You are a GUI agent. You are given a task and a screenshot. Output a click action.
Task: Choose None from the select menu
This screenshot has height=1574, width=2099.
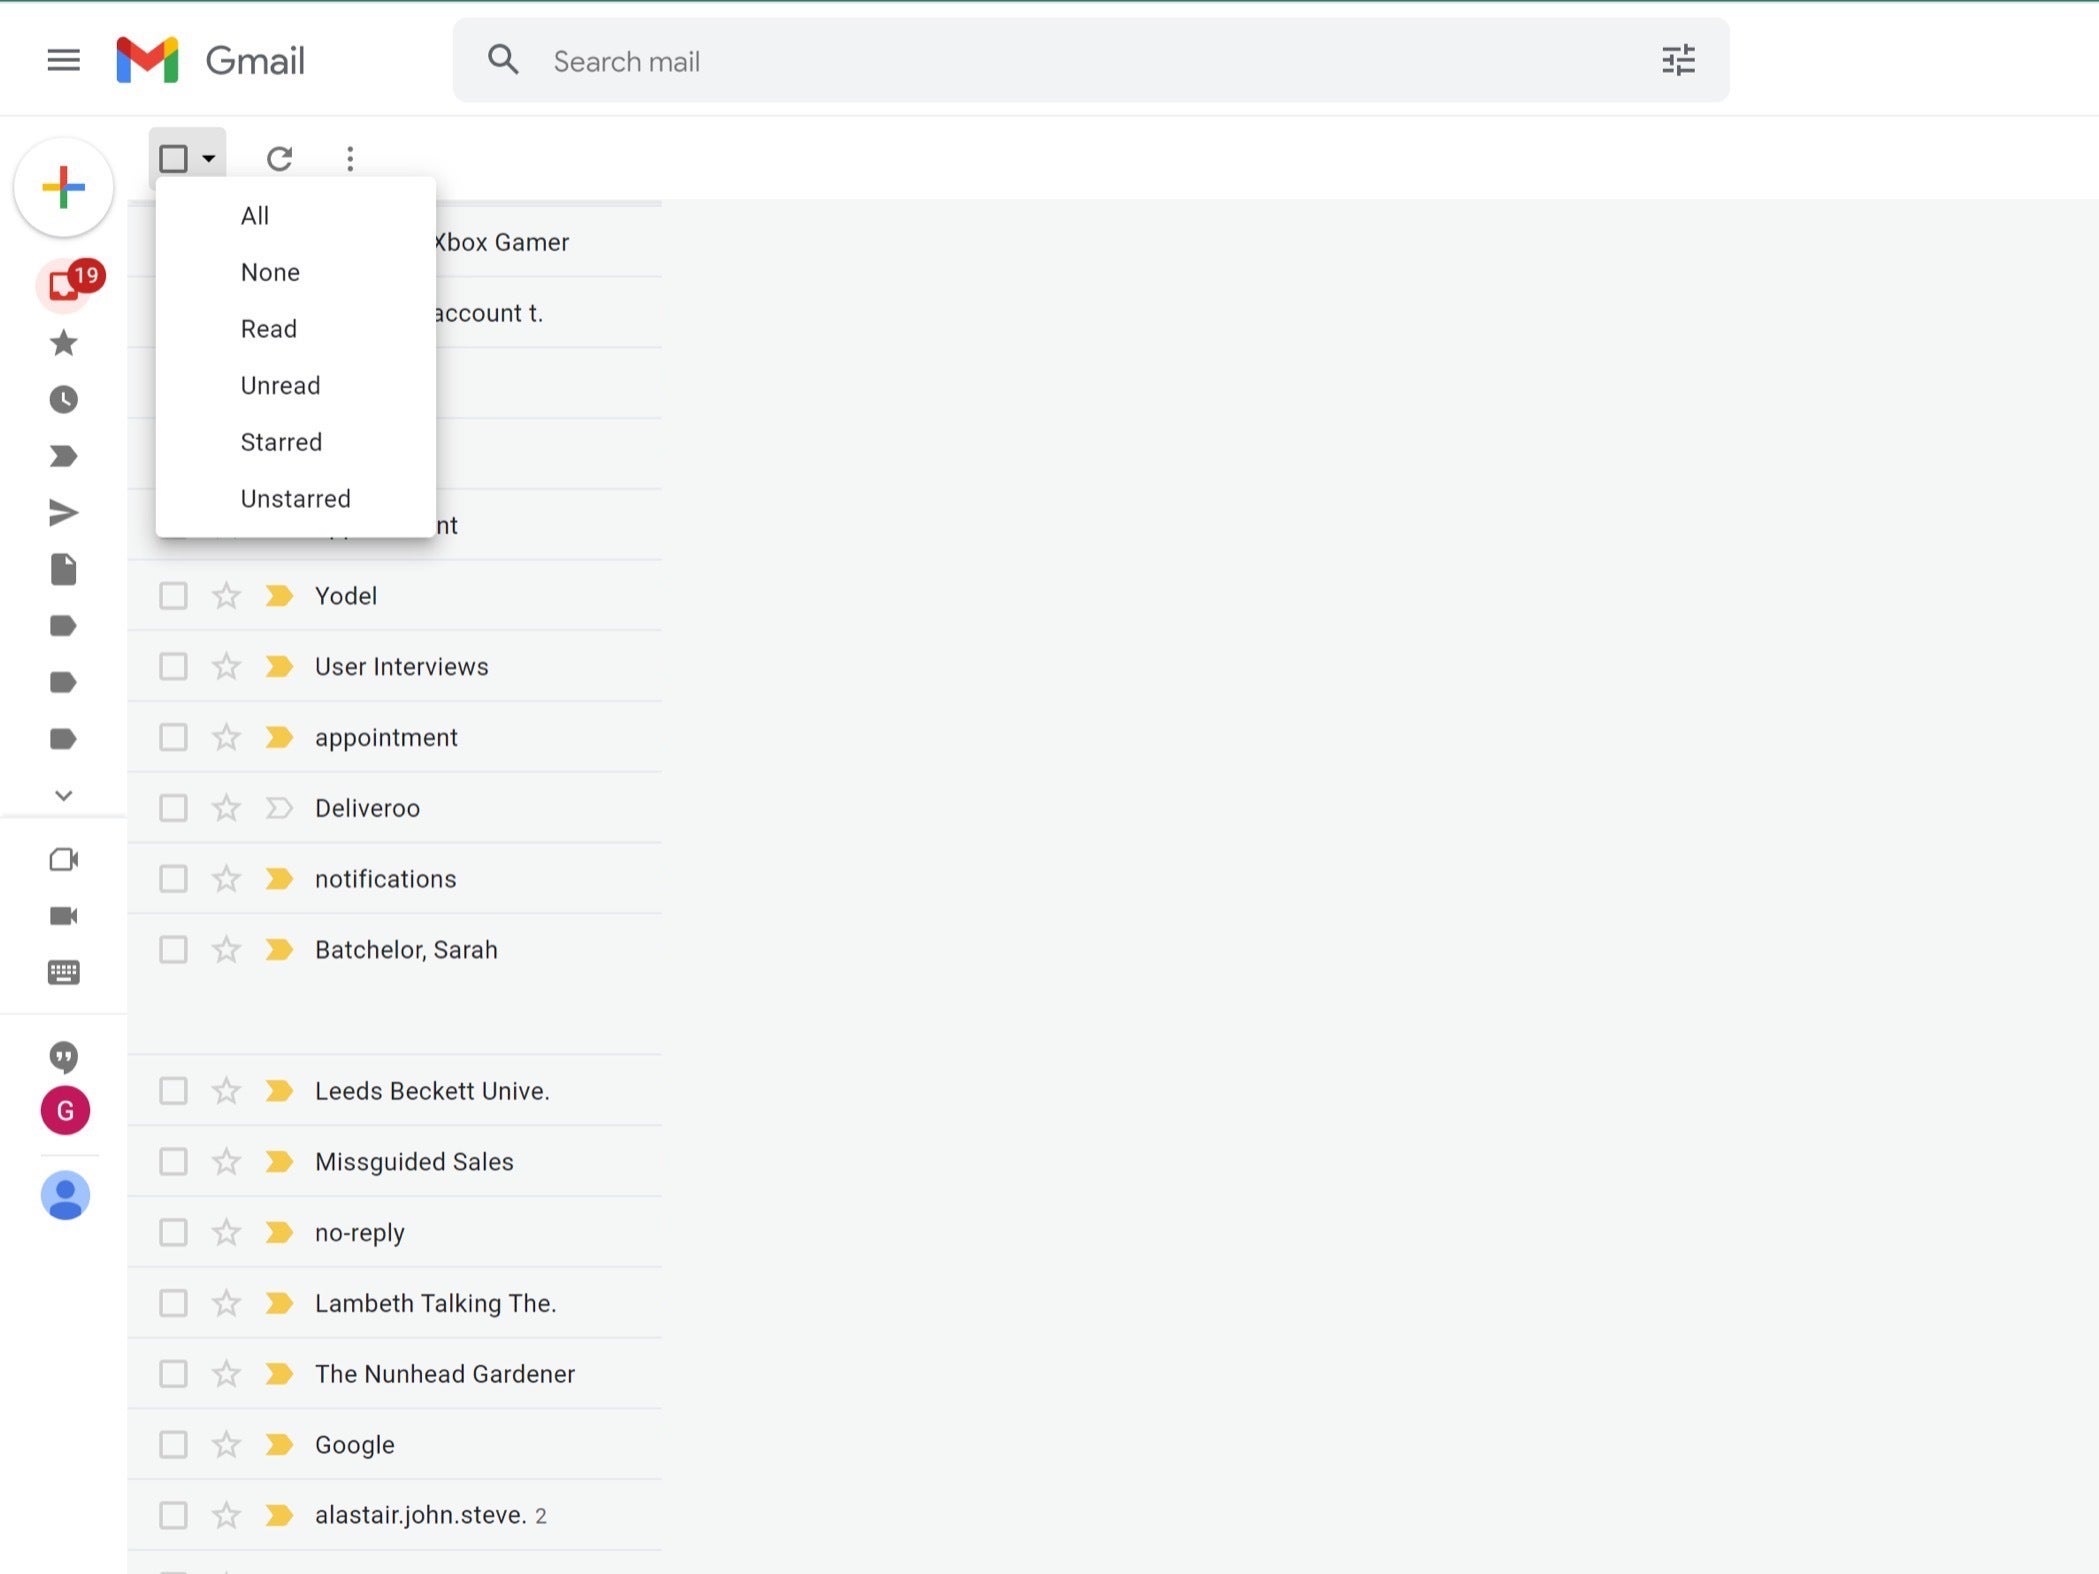296,272
